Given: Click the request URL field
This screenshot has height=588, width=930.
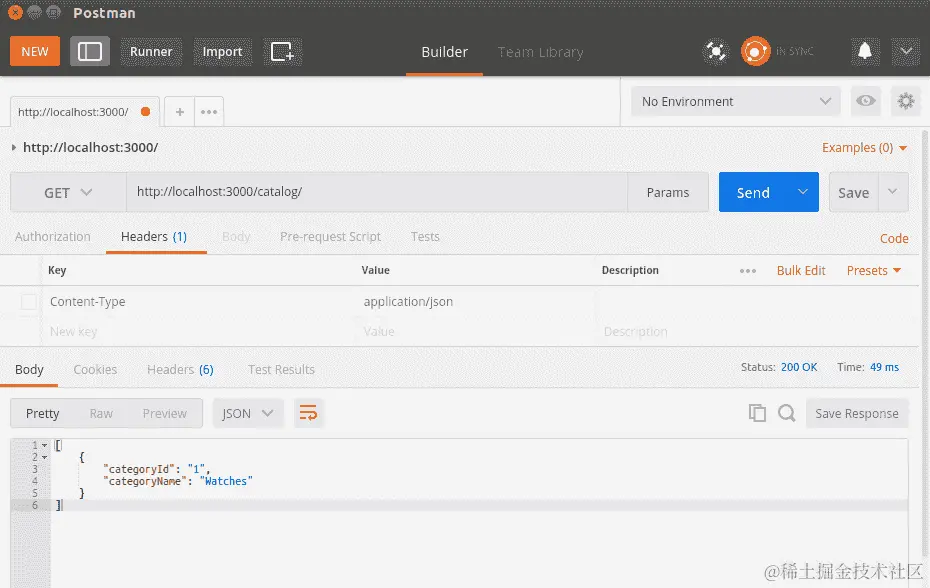Looking at the screenshot, I should (377, 192).
